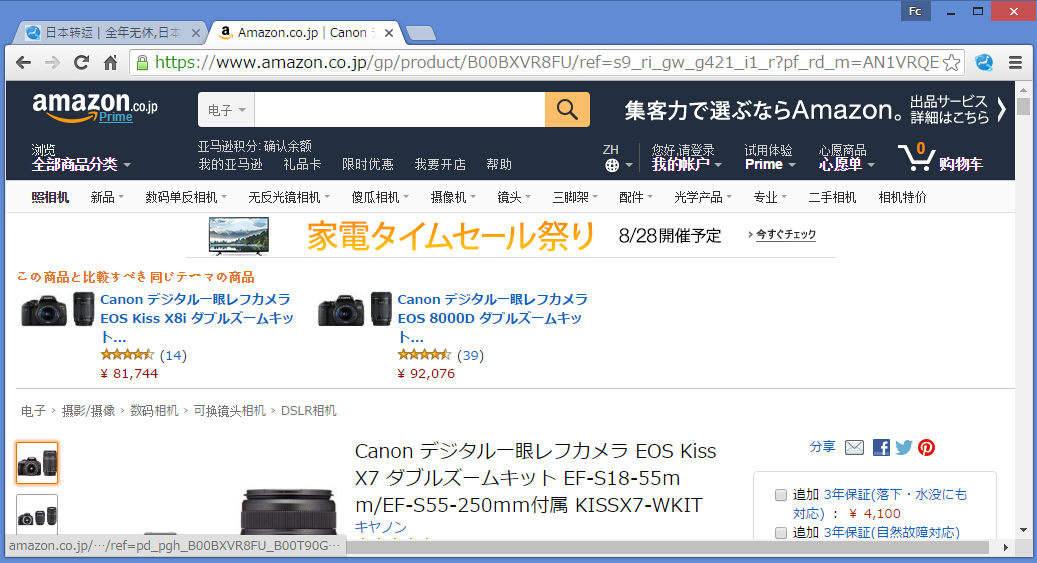Image resolution: width=1037 pixels, height=563 pixels.
Task: Open the 新品 category dropdown
Action: click(x=107, y=197)
